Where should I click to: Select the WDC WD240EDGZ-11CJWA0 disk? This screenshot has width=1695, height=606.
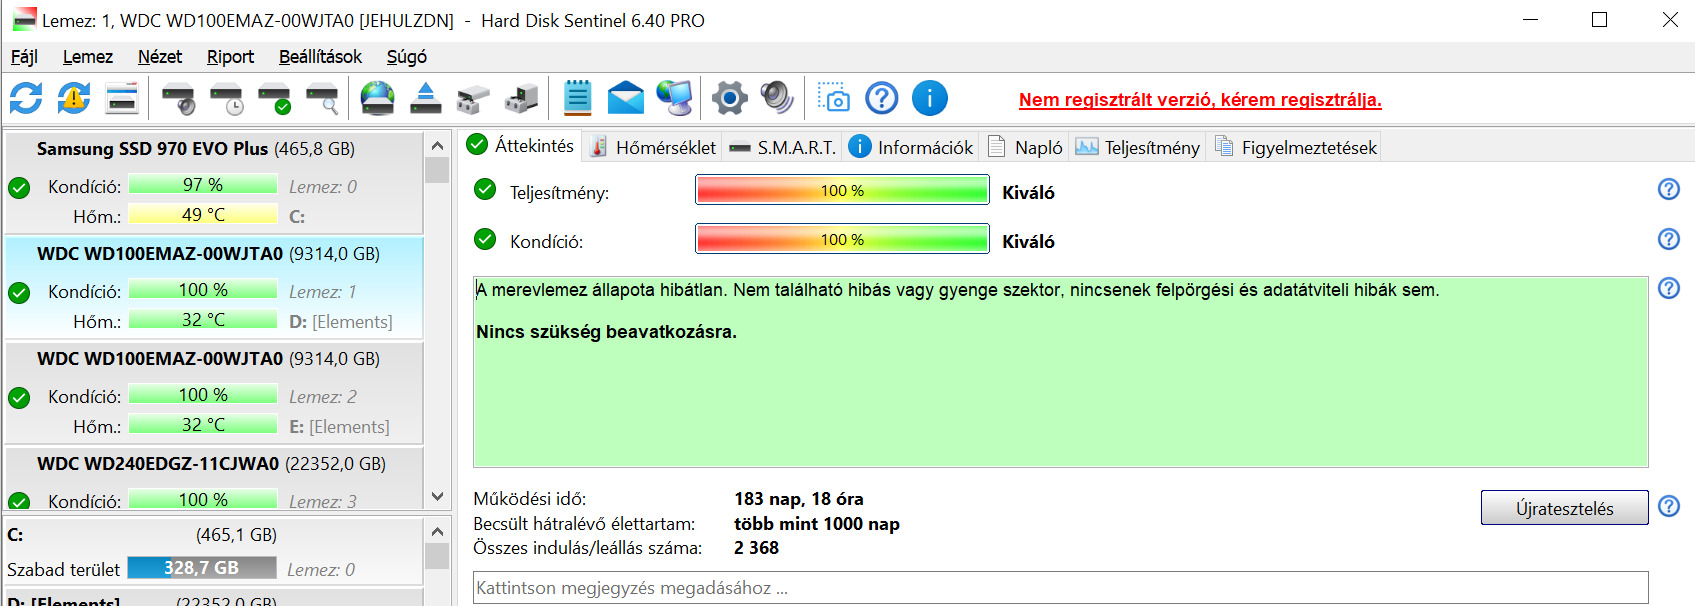(214, 478)
